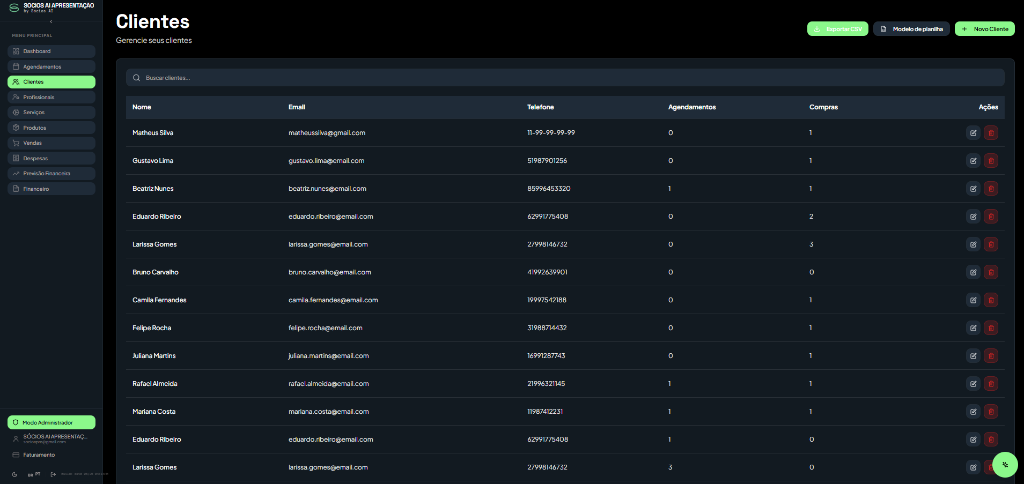Delete client Mariana Costa
This screenshot has height=484, width=1024.
991,411
